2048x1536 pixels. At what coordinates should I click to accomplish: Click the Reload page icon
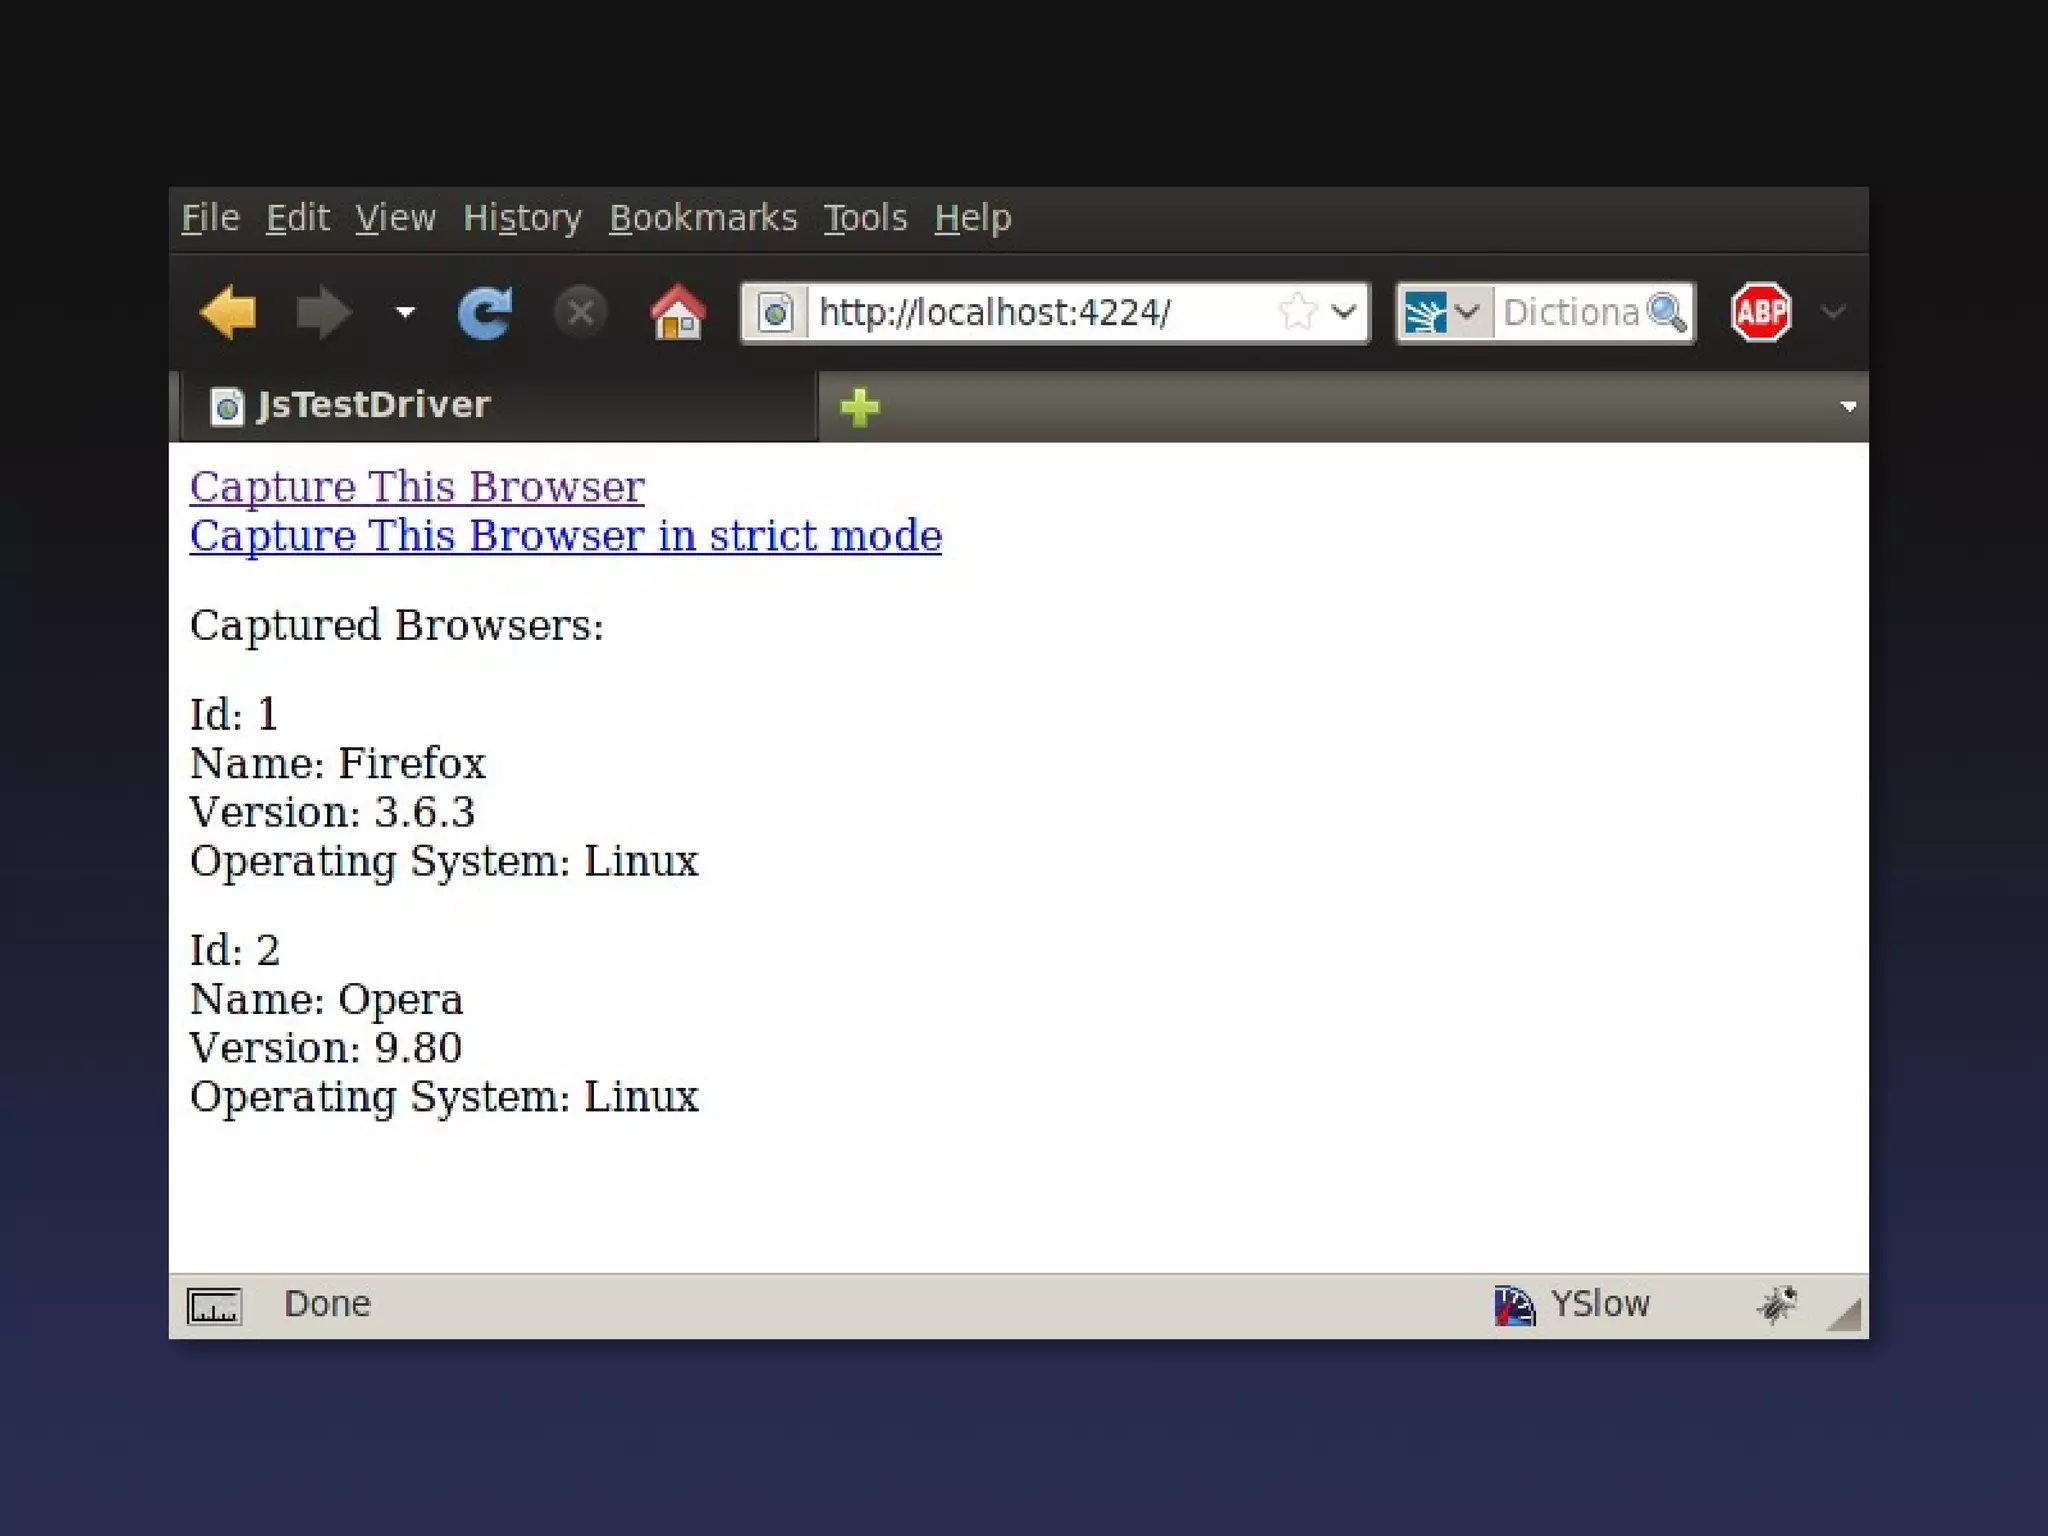click(x=485, y=312)
